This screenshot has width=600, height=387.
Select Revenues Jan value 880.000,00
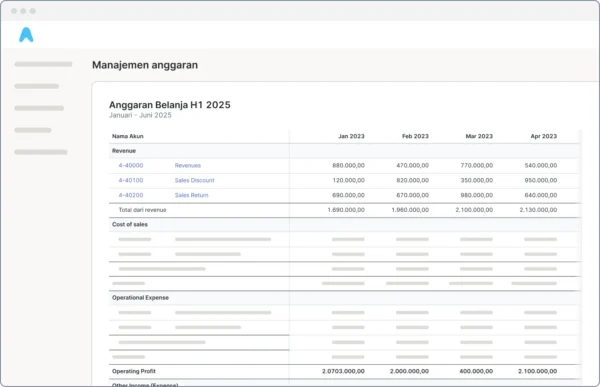pyautogui.click(x=348, y=165)
